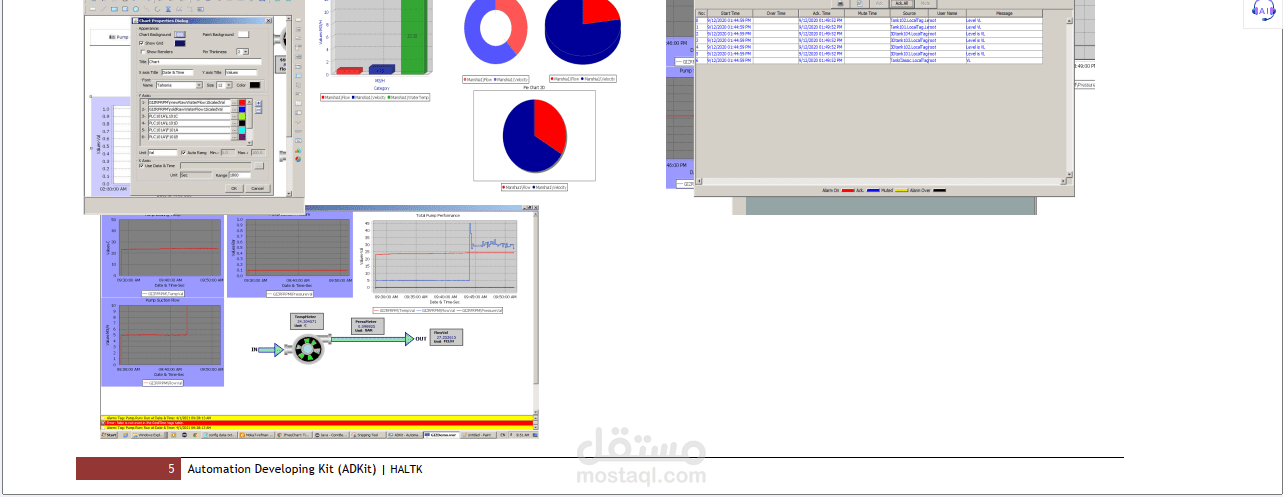Image resolution: width=1283 pixels, height=497 pixels.
Task: Select the red error alarm line
Action: coord(318,422)
